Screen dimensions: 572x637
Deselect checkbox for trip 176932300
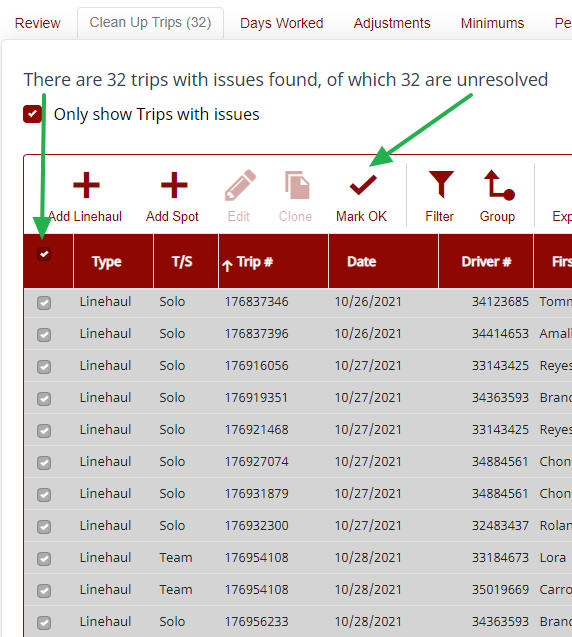44,526
